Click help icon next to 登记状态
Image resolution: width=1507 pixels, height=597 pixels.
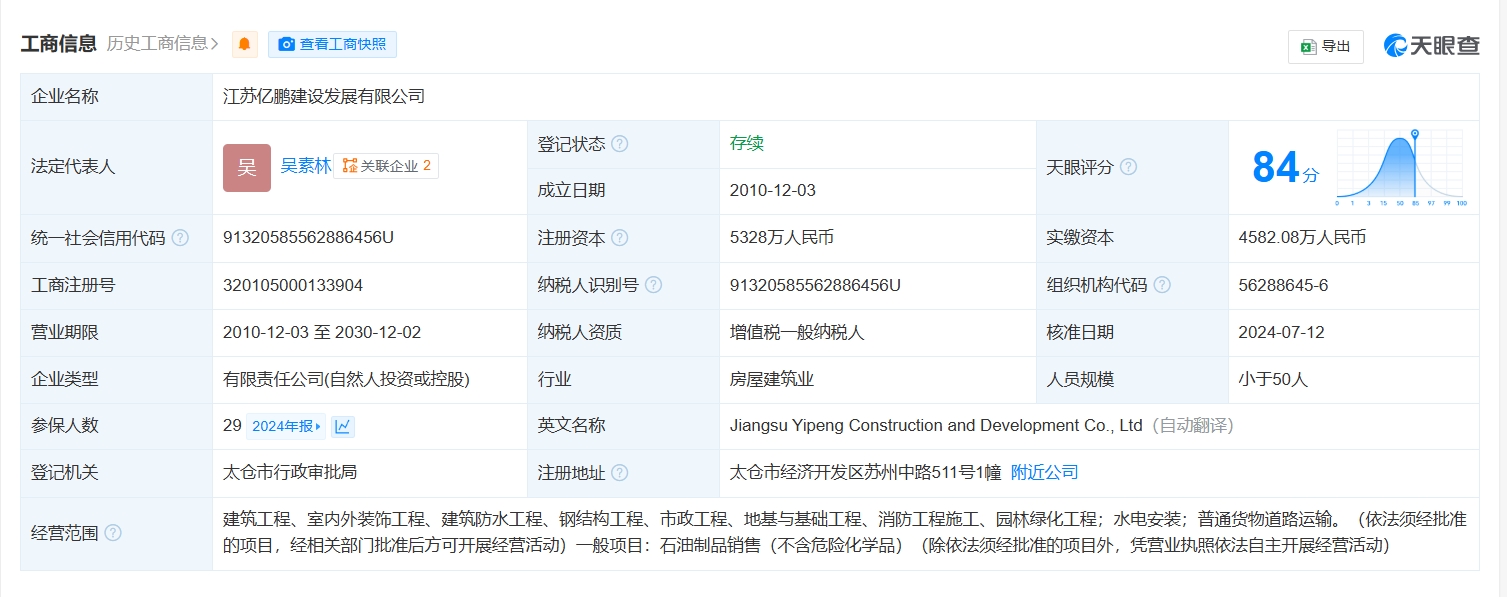pos(620,144)
